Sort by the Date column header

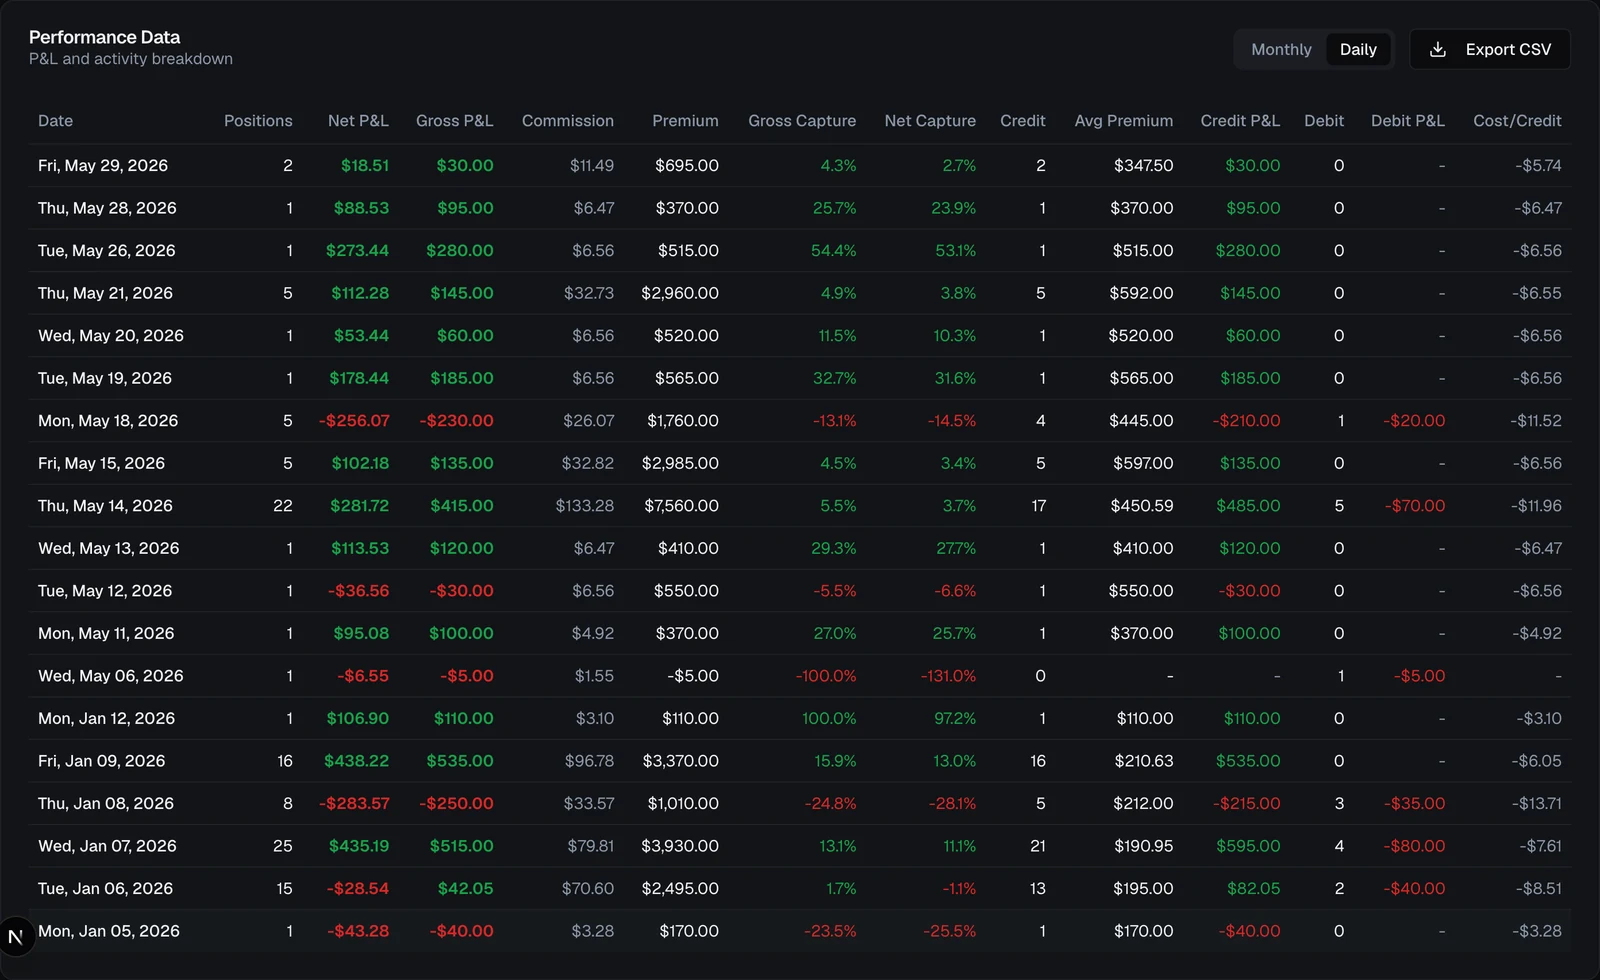56,121
